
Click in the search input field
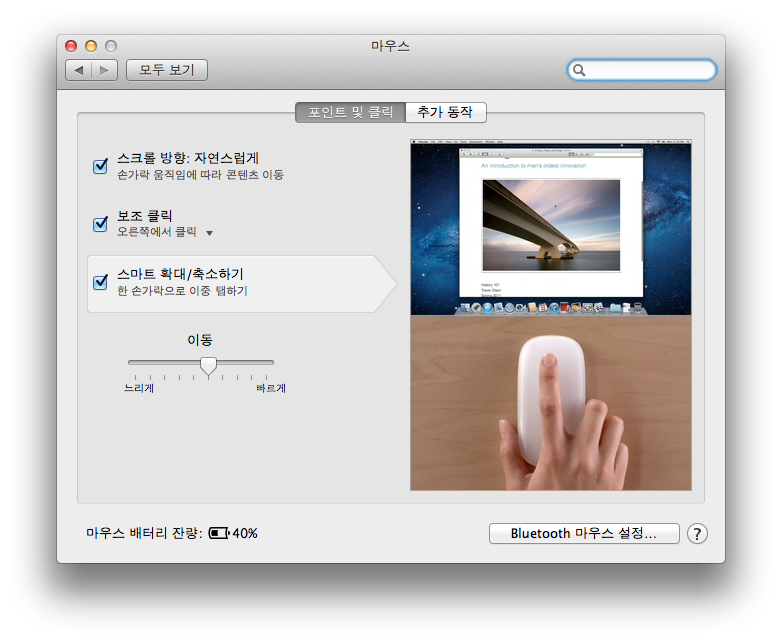tap(642, 70)
